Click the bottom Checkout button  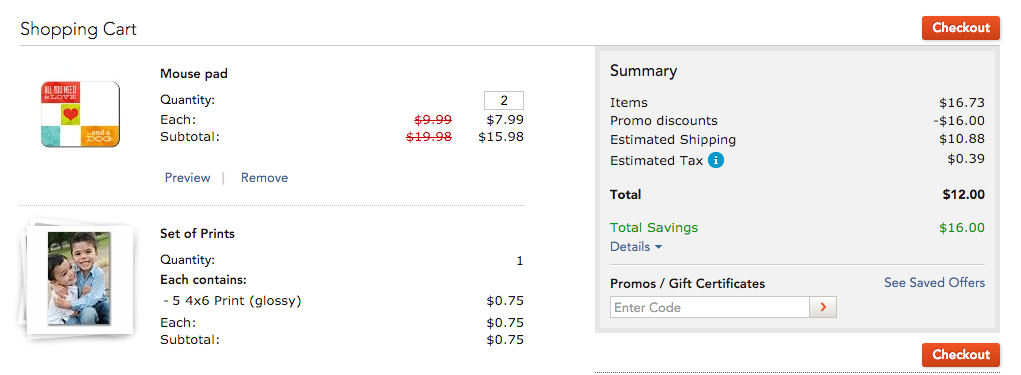coord(960,355)
